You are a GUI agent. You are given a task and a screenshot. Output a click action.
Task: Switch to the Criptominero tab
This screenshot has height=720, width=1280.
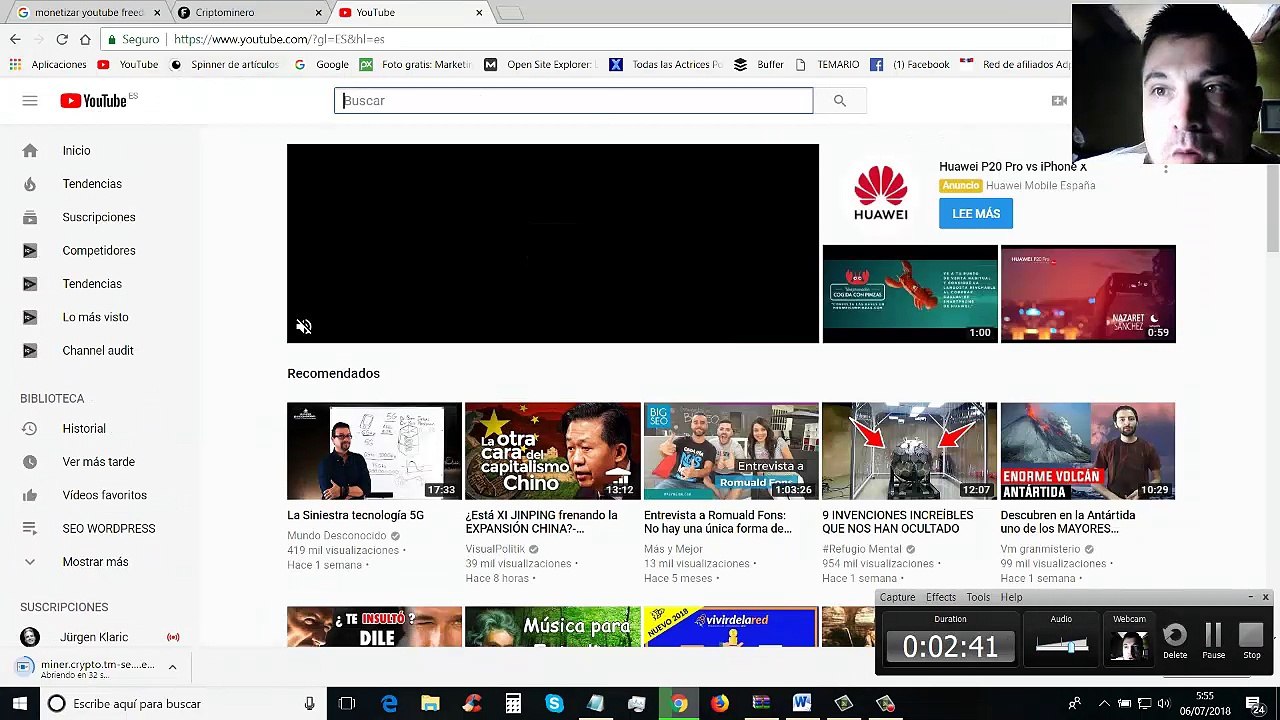[x=250, y=12]
